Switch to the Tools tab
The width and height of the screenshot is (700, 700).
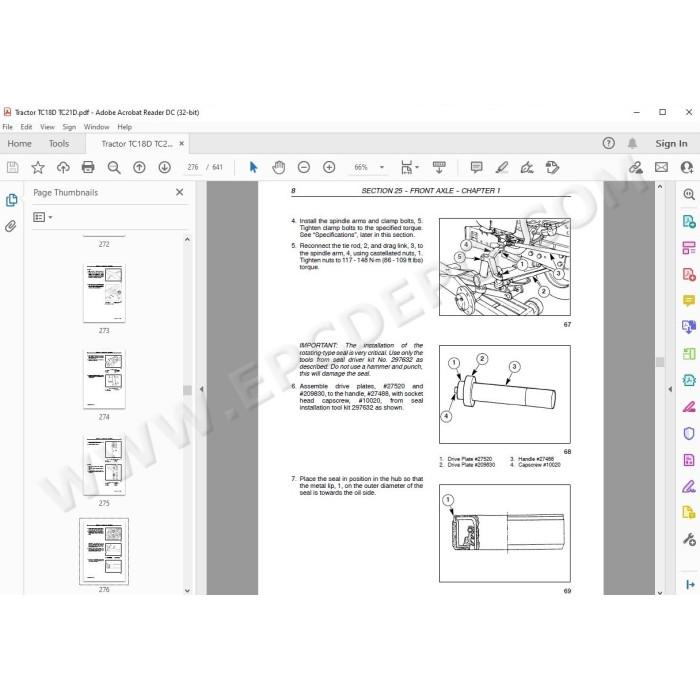click(59, 144)
